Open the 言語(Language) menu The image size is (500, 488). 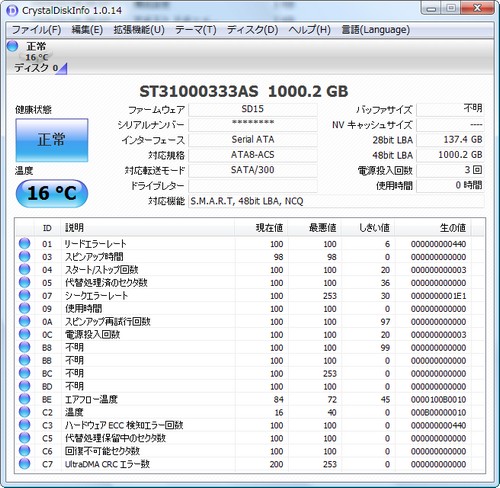[x=376, y=30]
